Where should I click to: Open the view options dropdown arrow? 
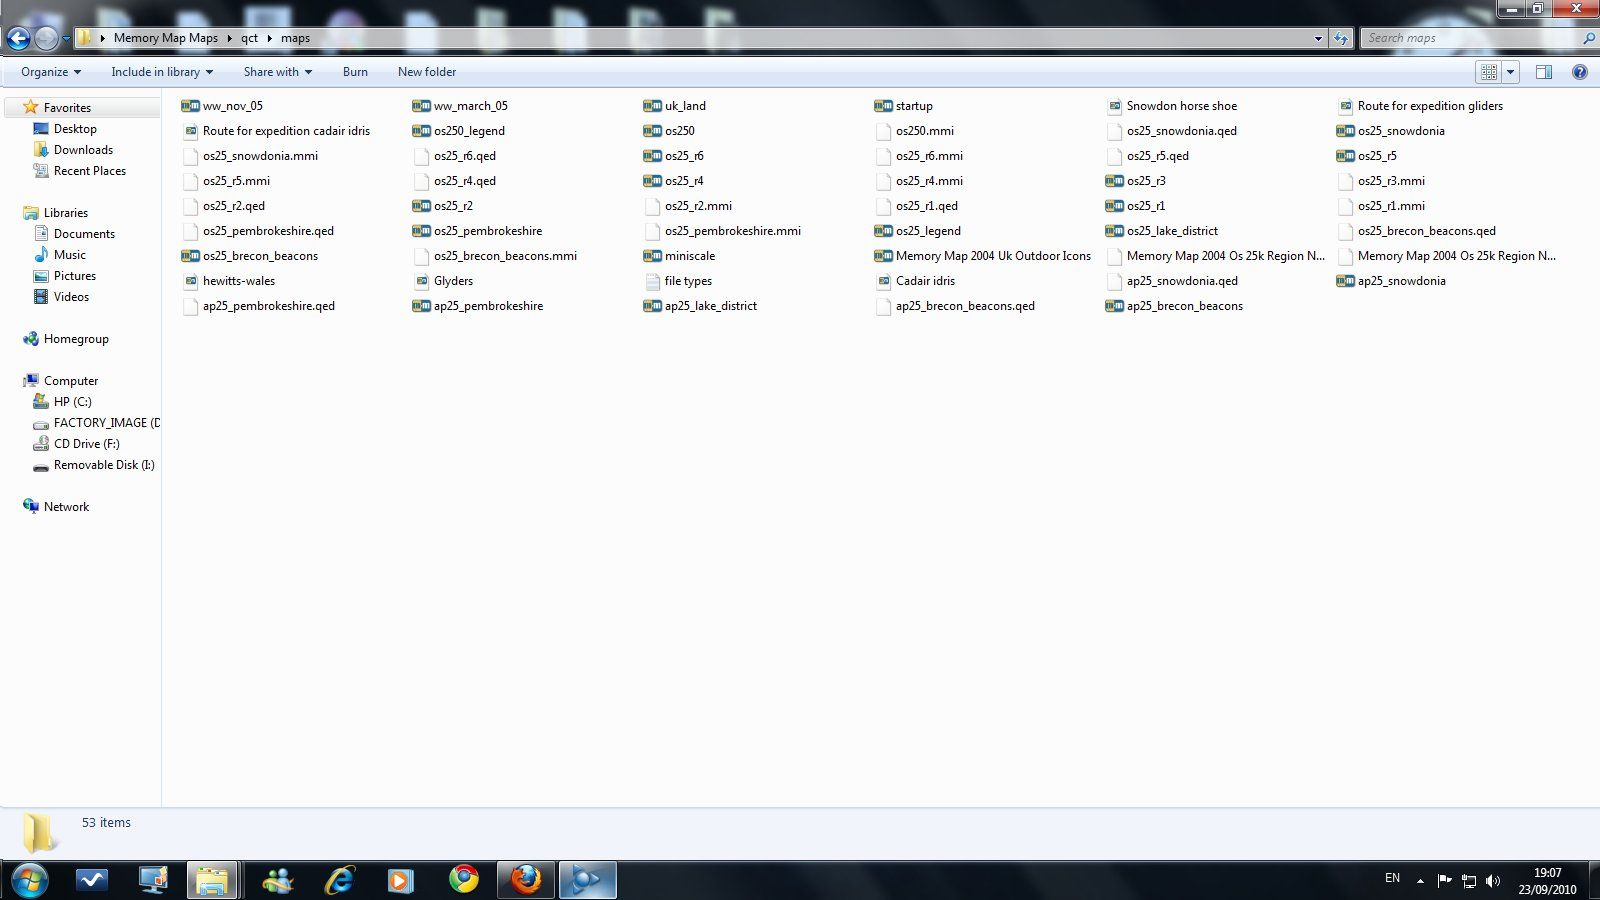pos(1511,72)
